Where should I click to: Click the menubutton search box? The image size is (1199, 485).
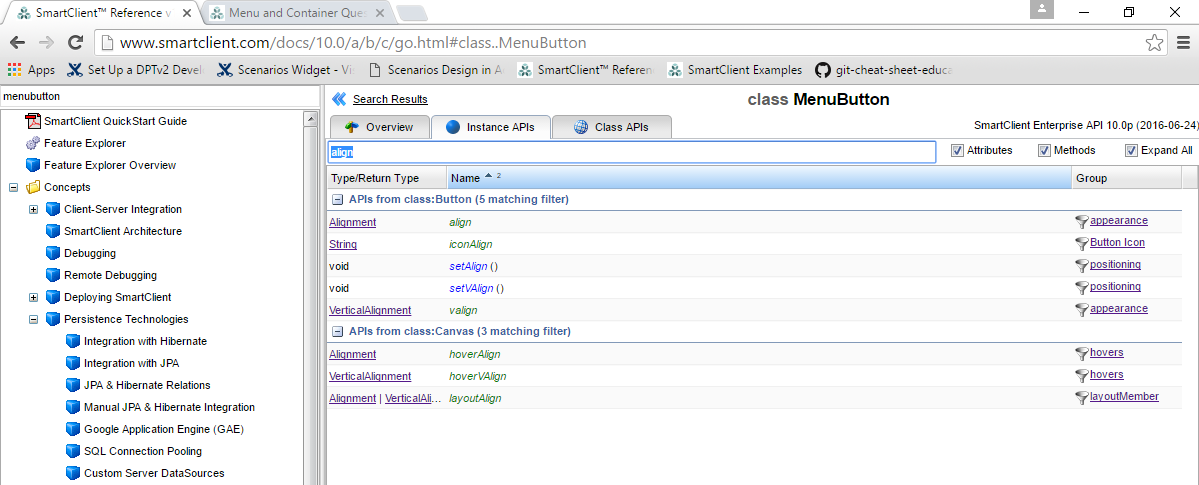160,96
